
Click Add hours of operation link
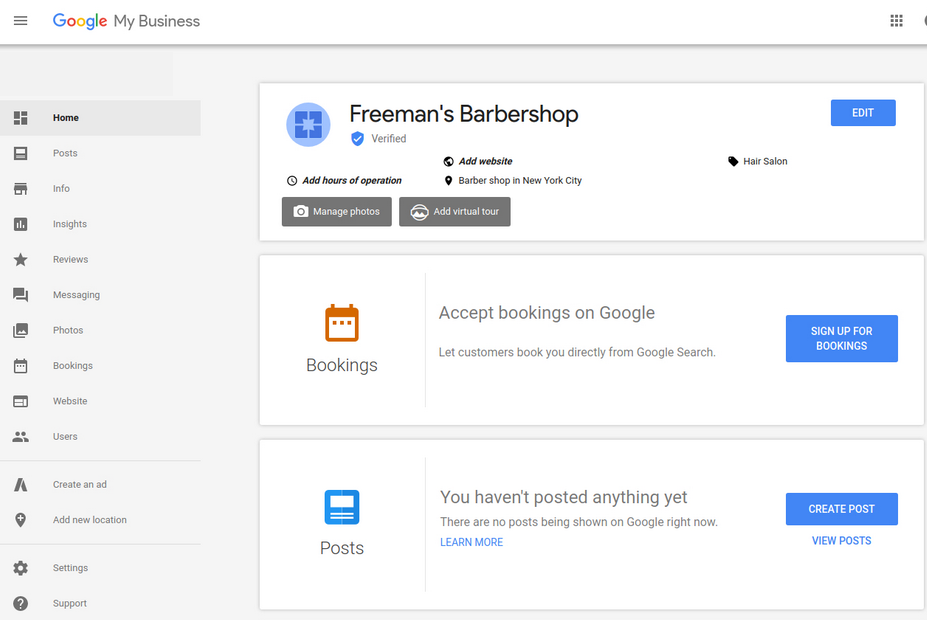tap(352, 181)
